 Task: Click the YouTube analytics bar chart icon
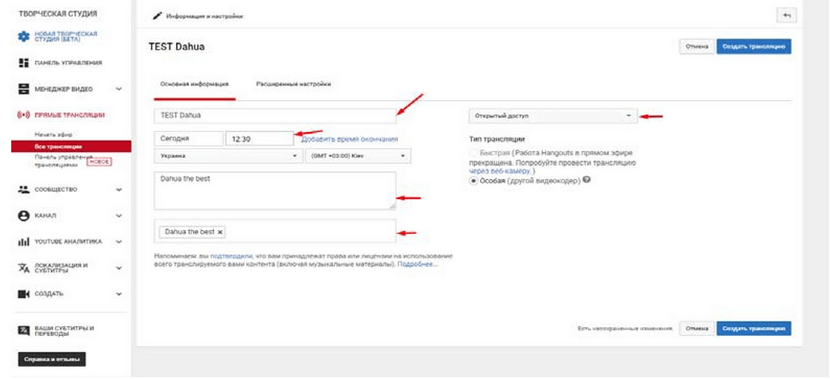(23, 242)
